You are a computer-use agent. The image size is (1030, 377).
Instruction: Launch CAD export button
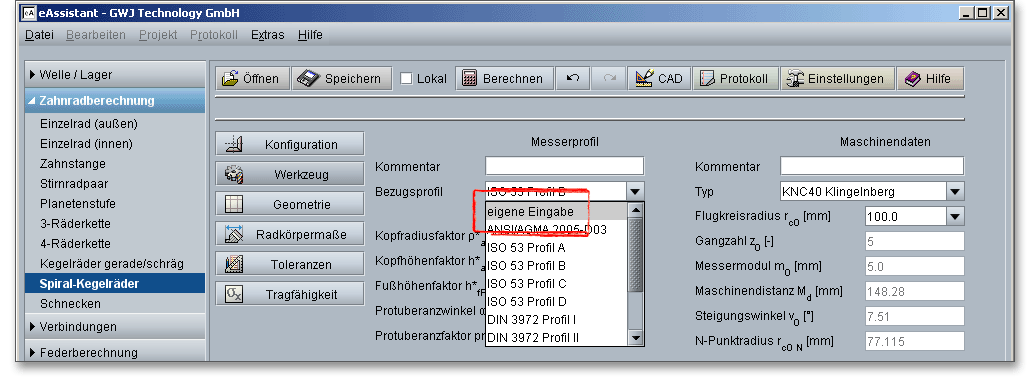coord(658,78)
